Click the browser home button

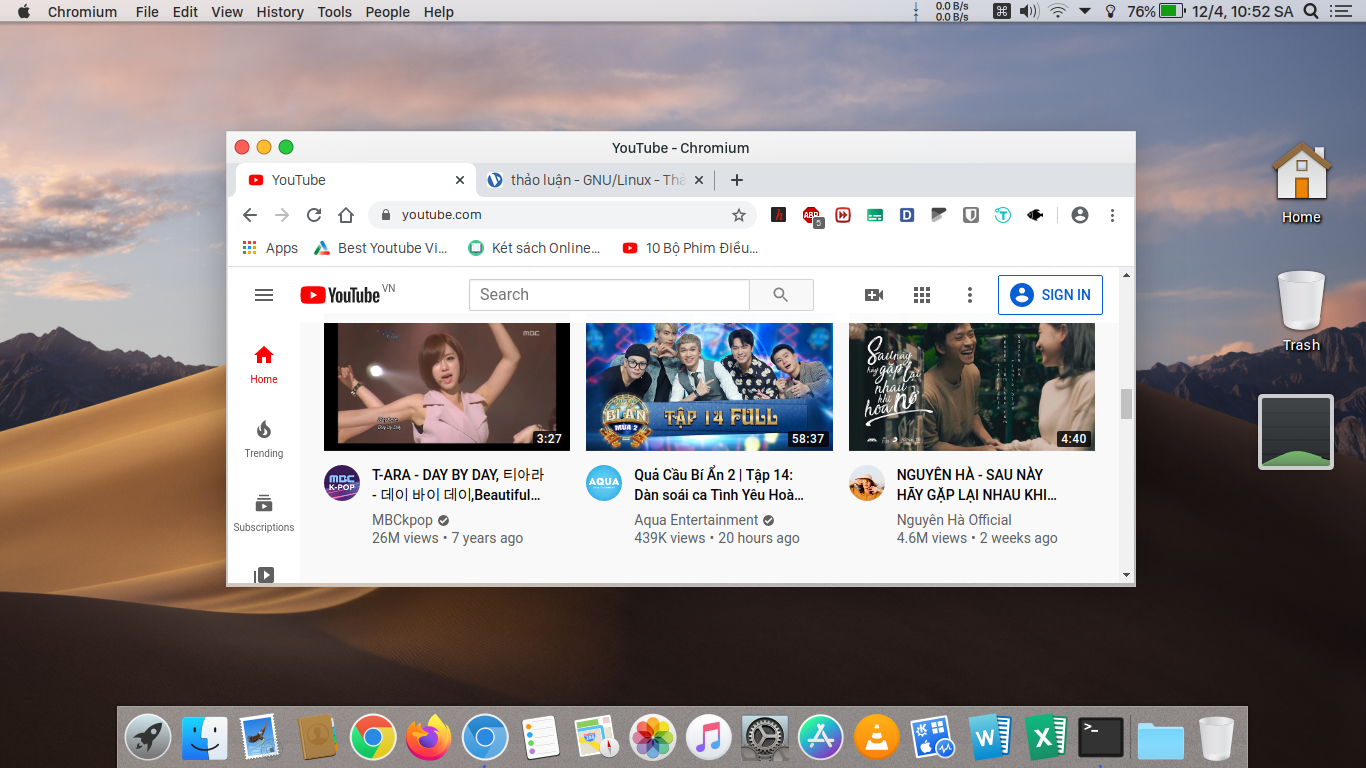point(346,215)
